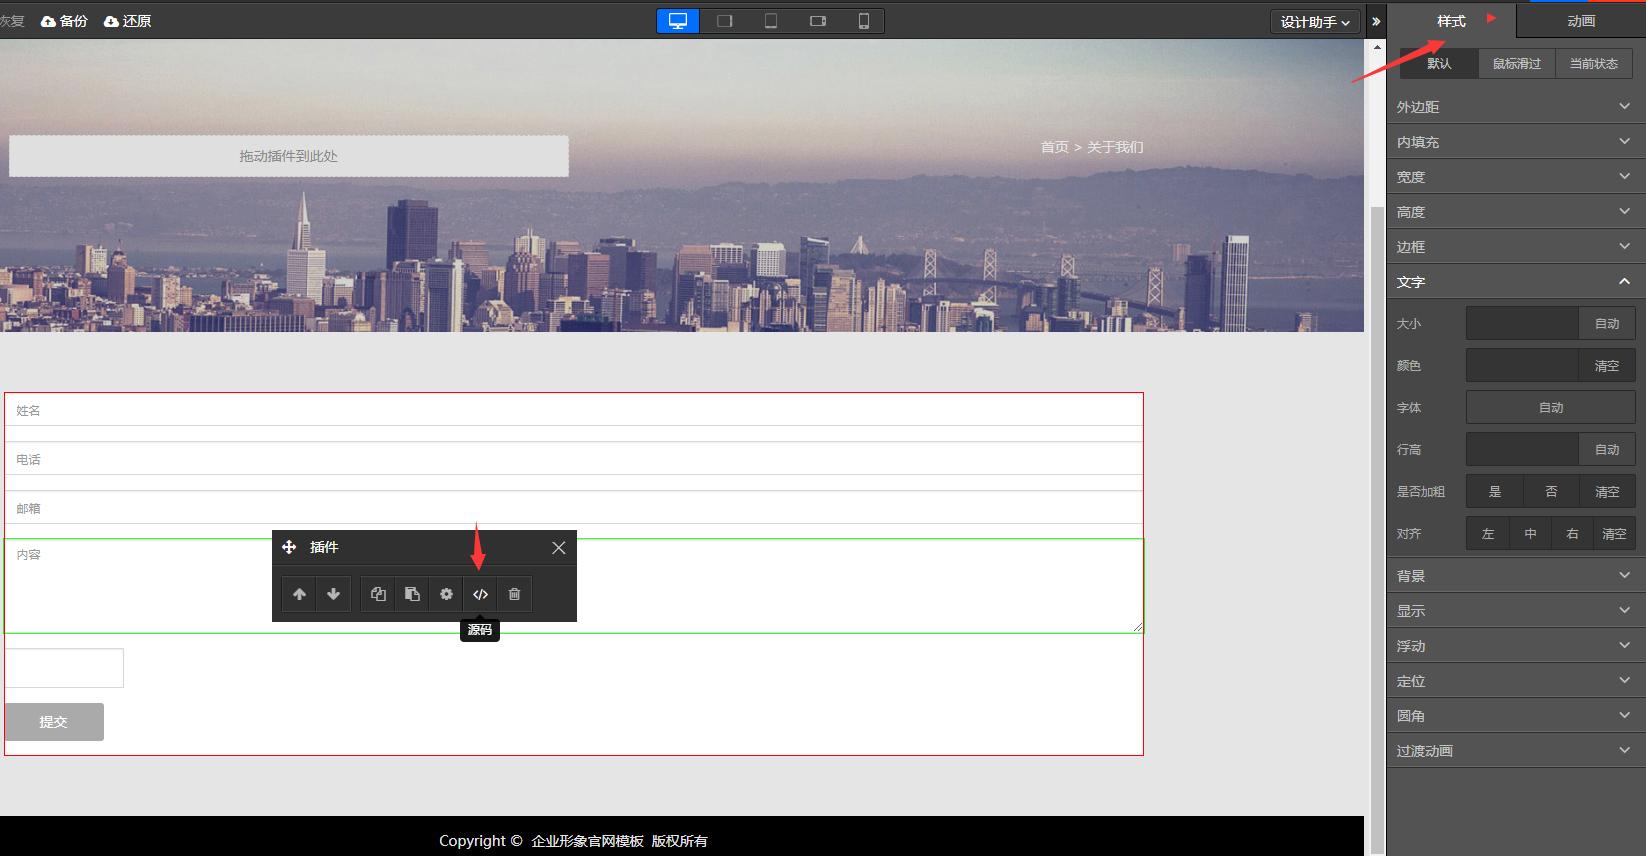This screenshot has height=856, width=1646.
Task: Click the 备份 backup button
Action: click(x=64, y=21)
